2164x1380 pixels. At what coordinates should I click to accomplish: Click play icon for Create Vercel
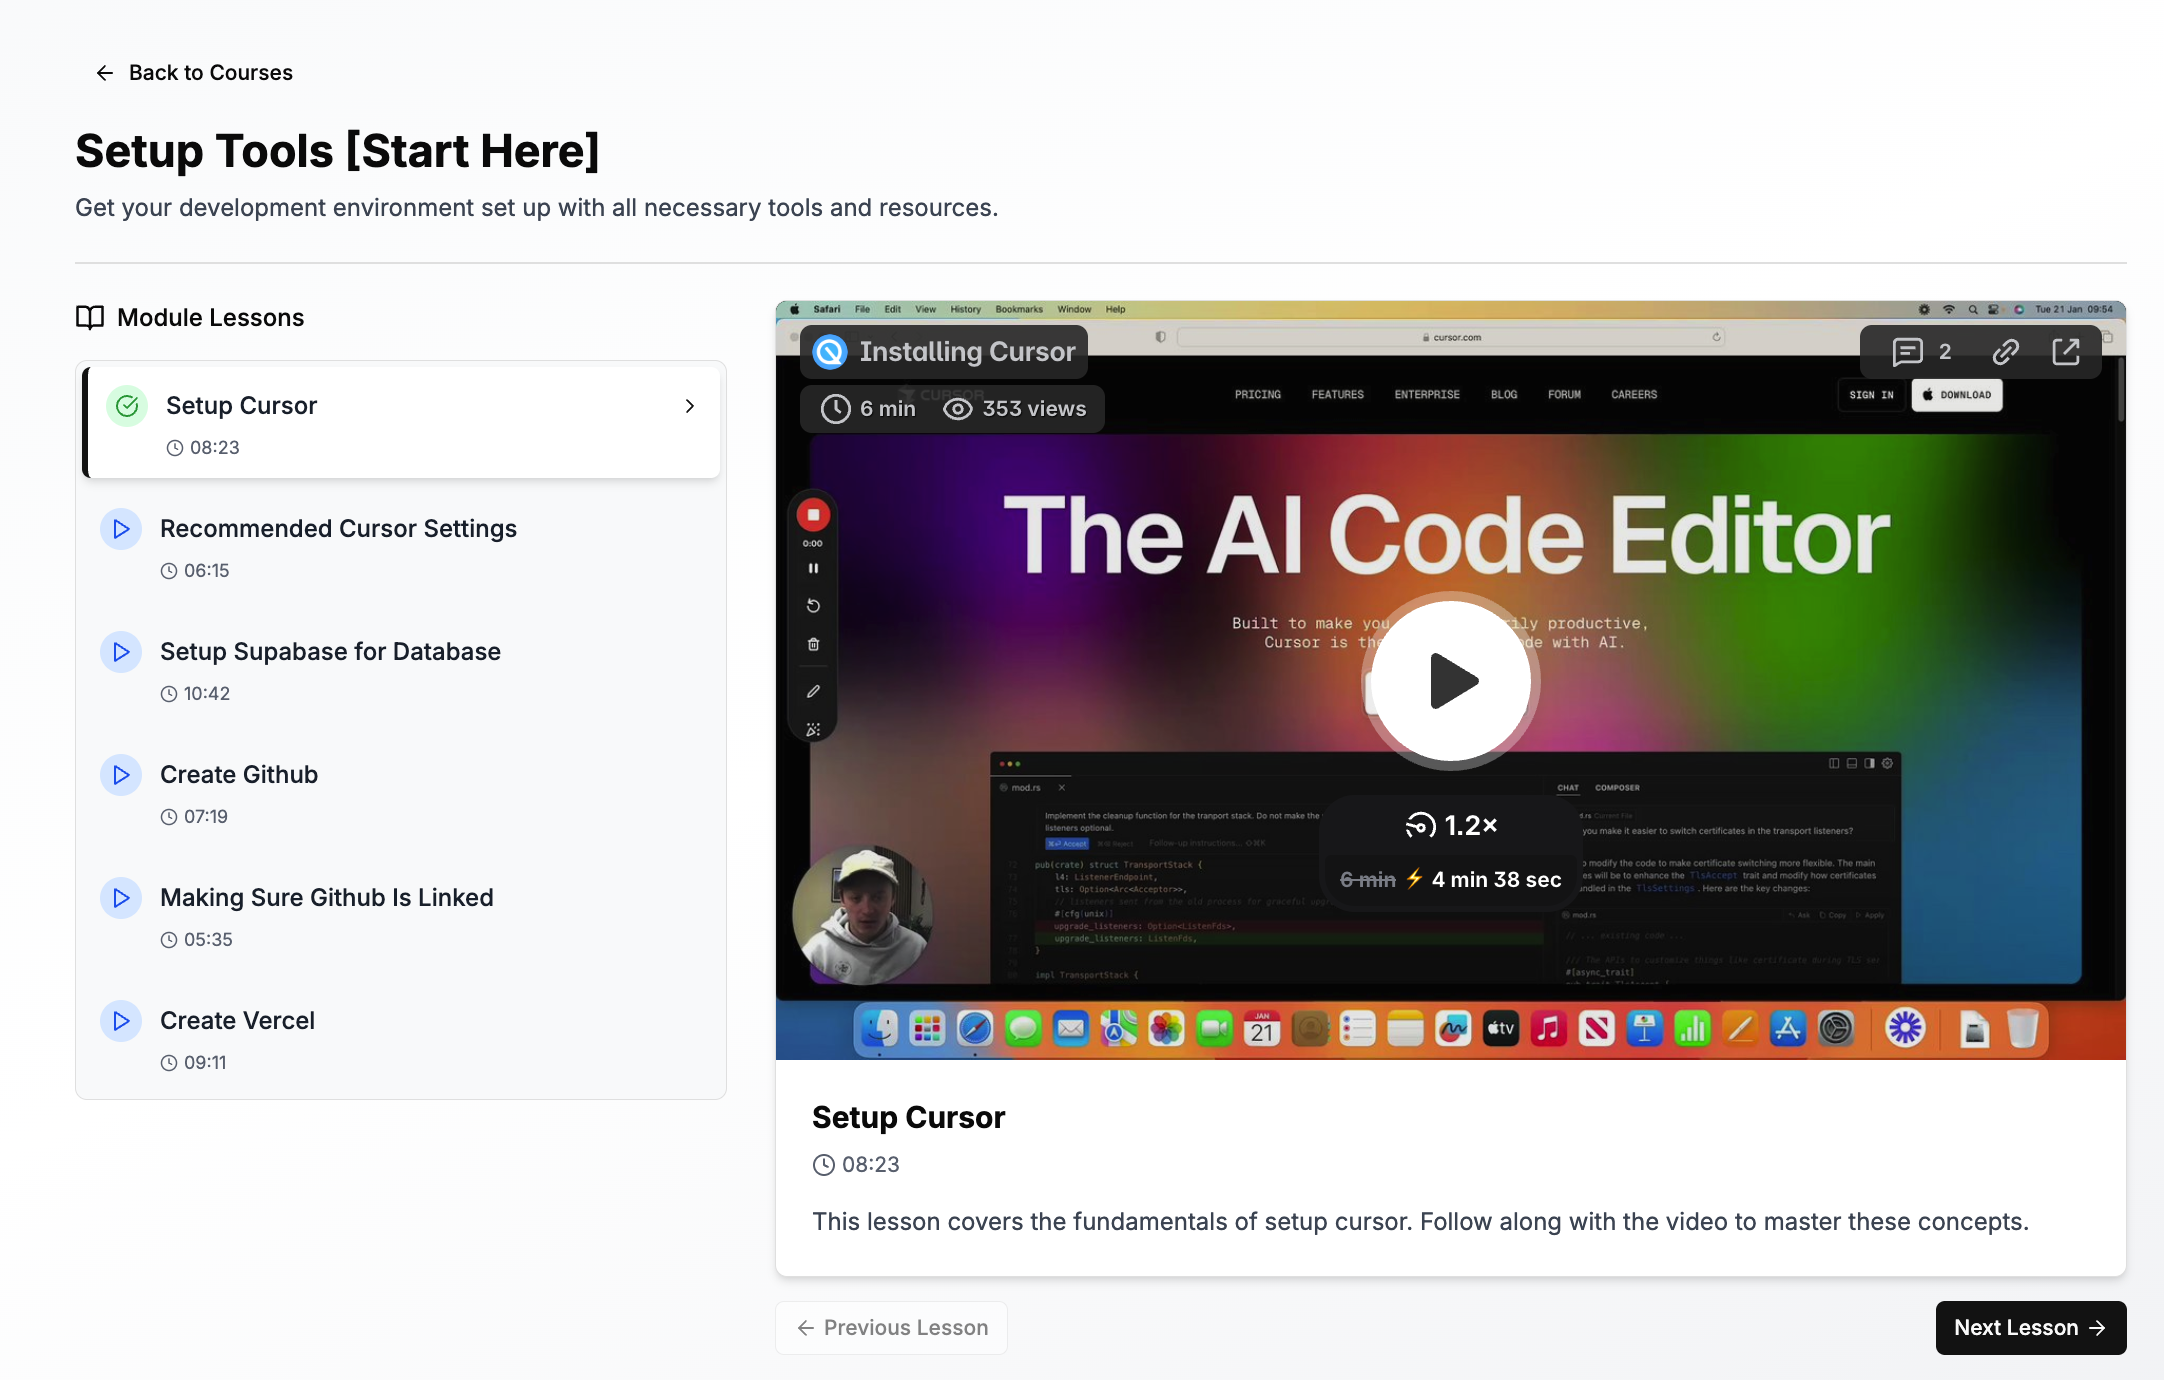click(x=121, y=1021)
